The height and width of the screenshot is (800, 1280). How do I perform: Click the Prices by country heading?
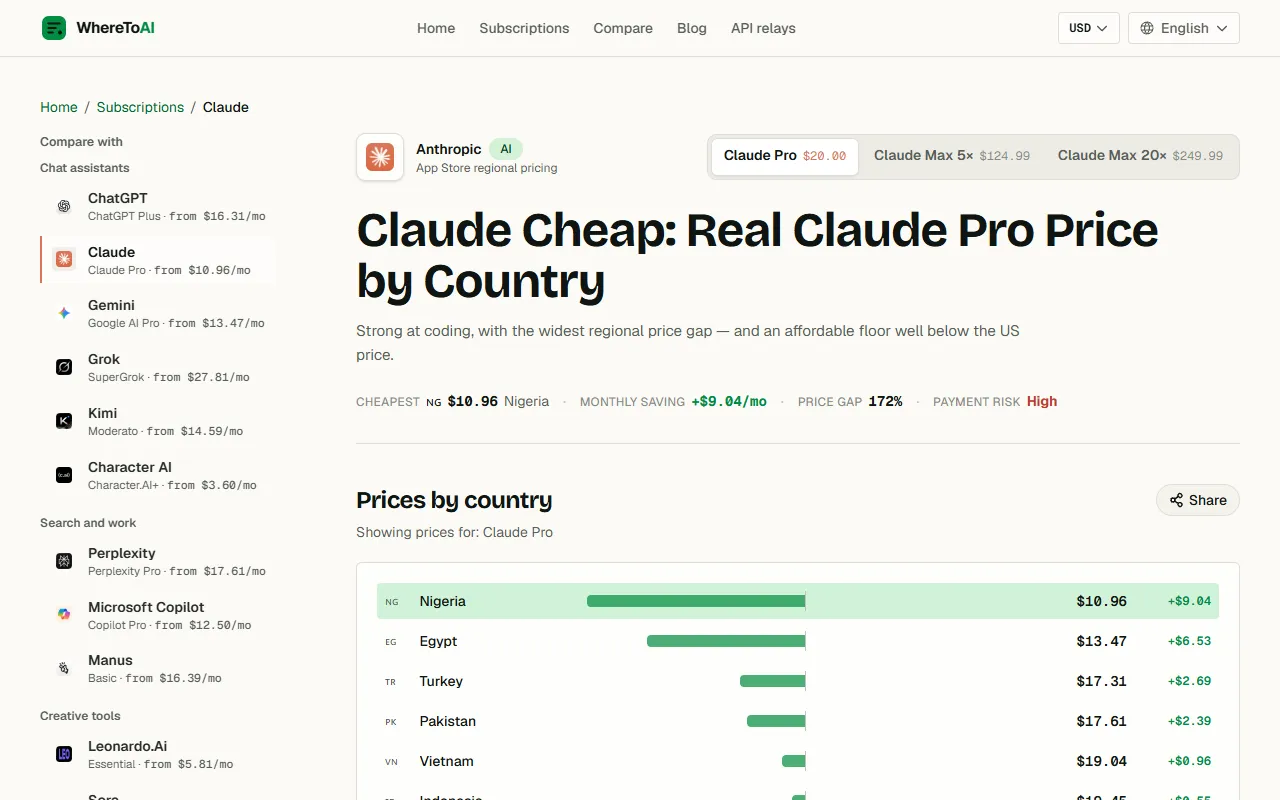click(454, 500)
